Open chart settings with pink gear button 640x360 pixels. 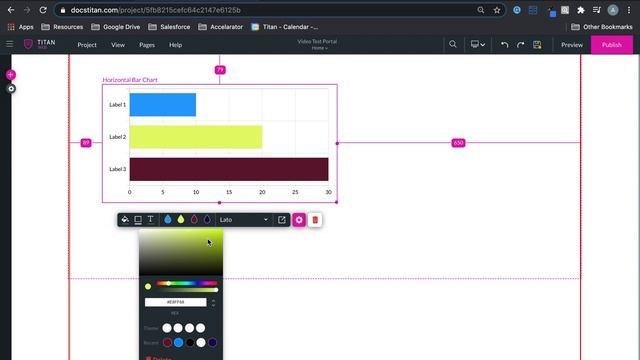299,220
